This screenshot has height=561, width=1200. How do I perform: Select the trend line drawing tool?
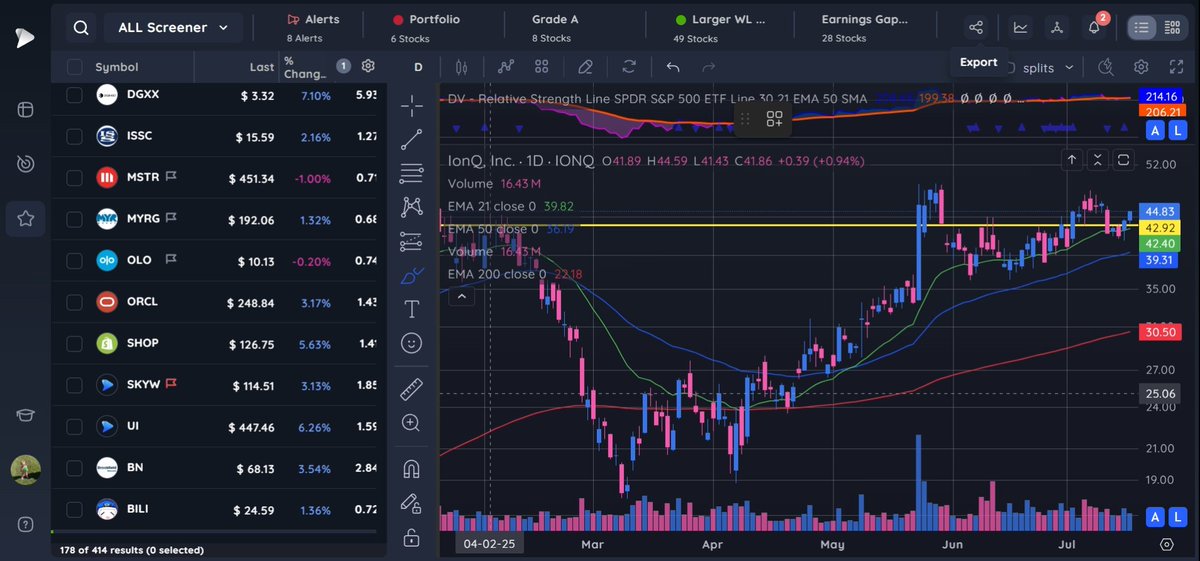(411, 140)
